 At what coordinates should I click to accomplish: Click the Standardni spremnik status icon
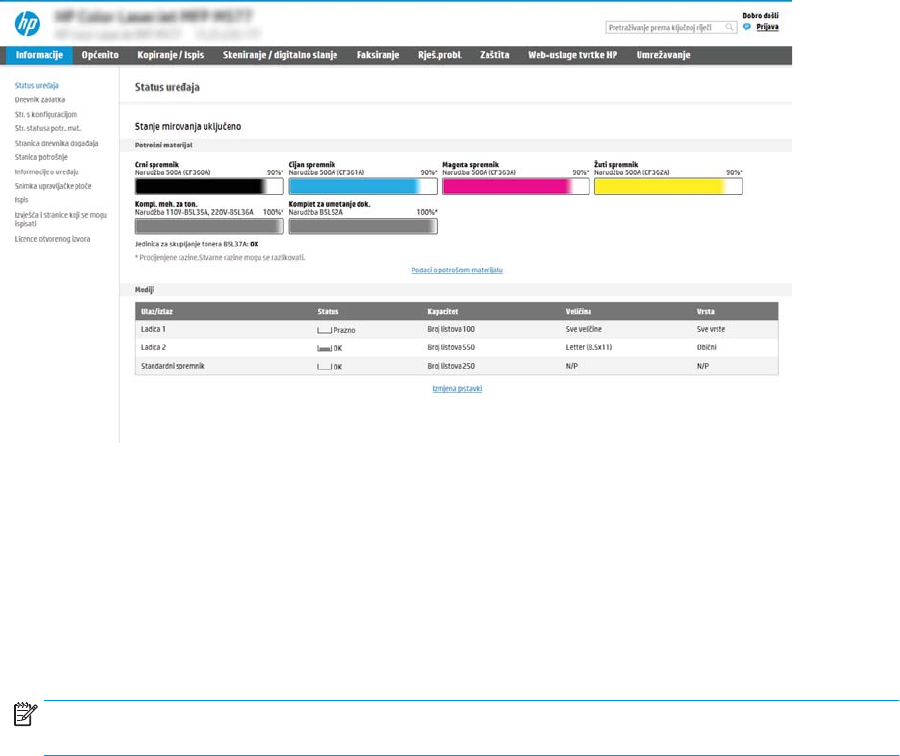click(x=323, y=367)
